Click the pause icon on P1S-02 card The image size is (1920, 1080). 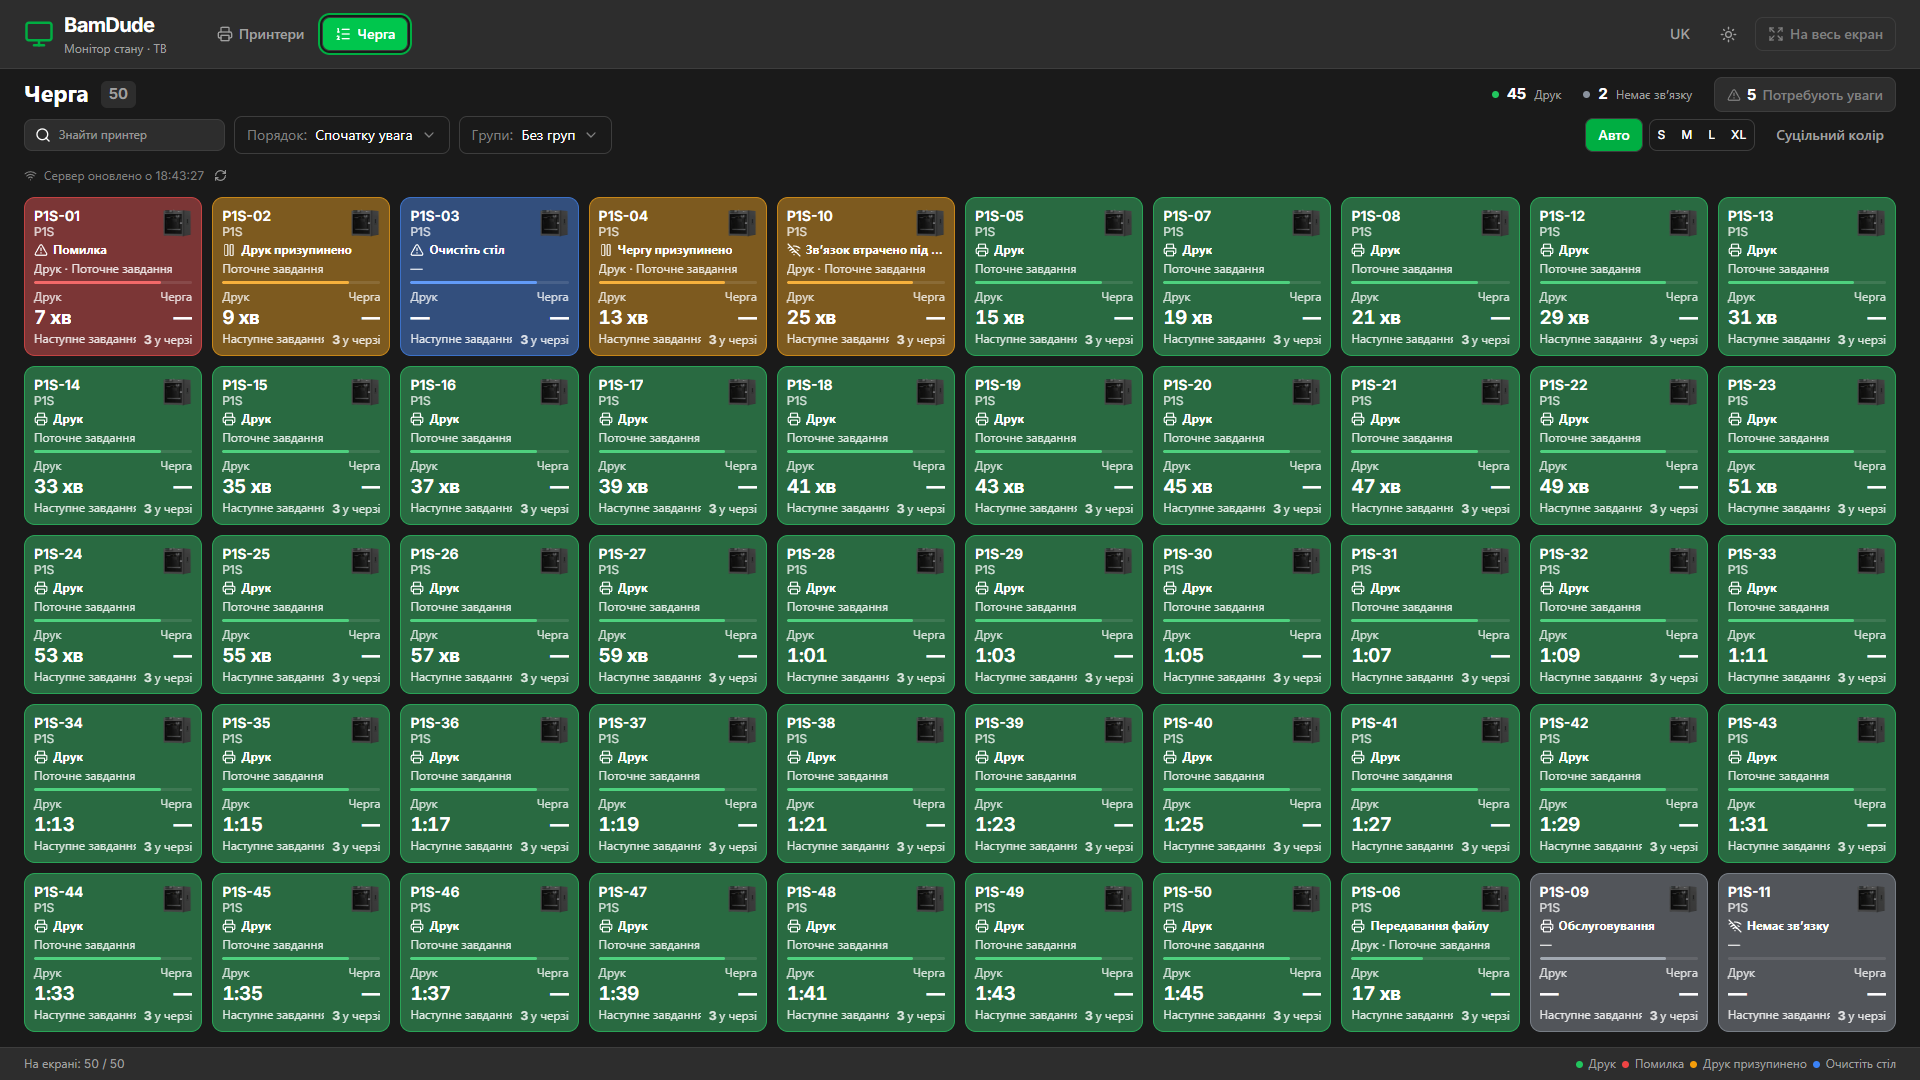pos(229,250)
